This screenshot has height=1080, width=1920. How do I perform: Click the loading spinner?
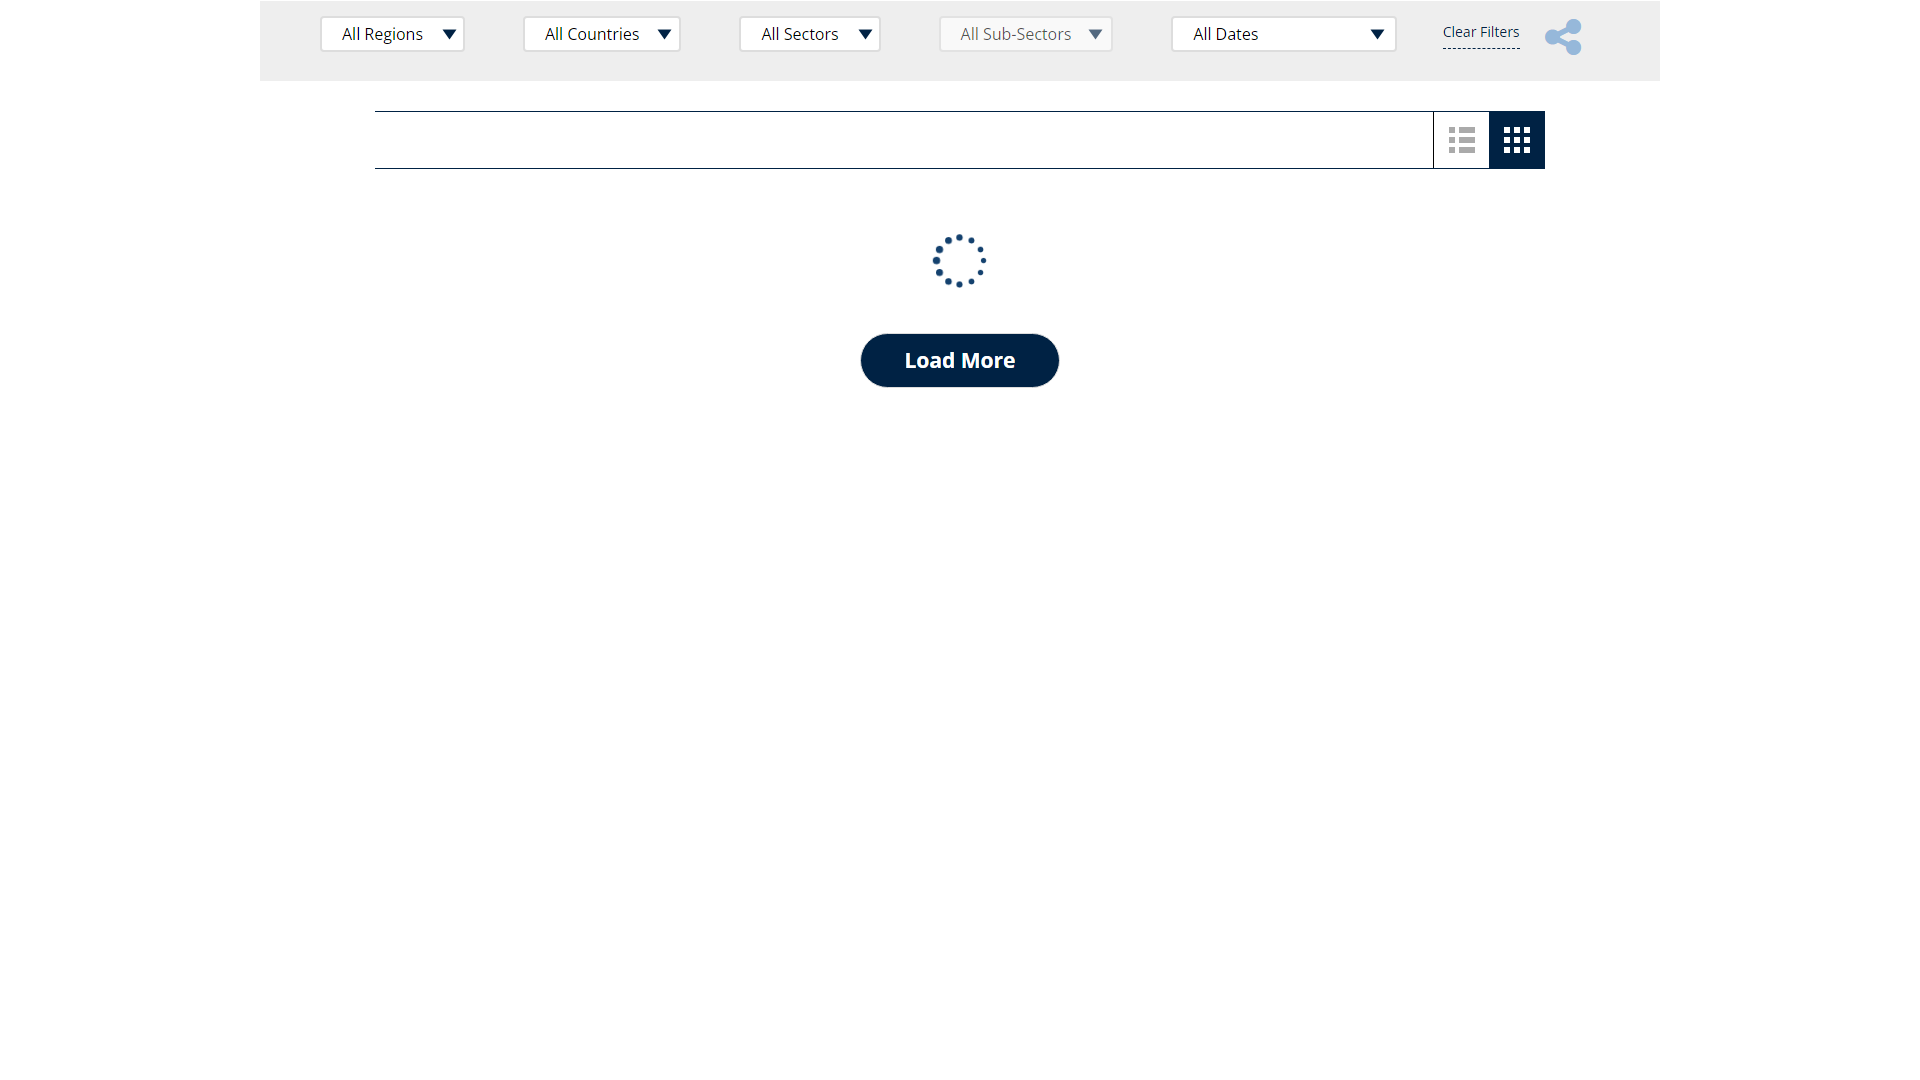[959, 261]
